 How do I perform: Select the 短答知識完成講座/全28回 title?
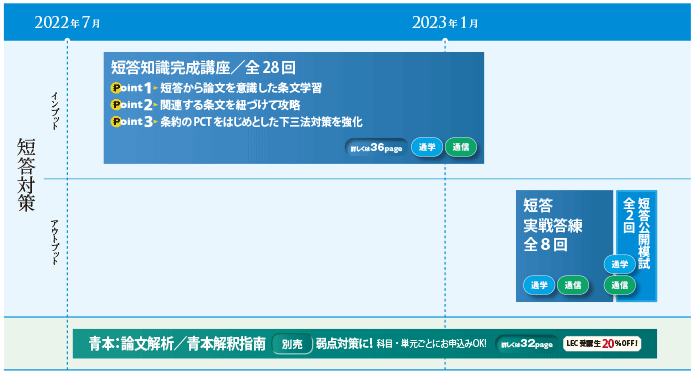pyautogui.click(x=203, y=67)
